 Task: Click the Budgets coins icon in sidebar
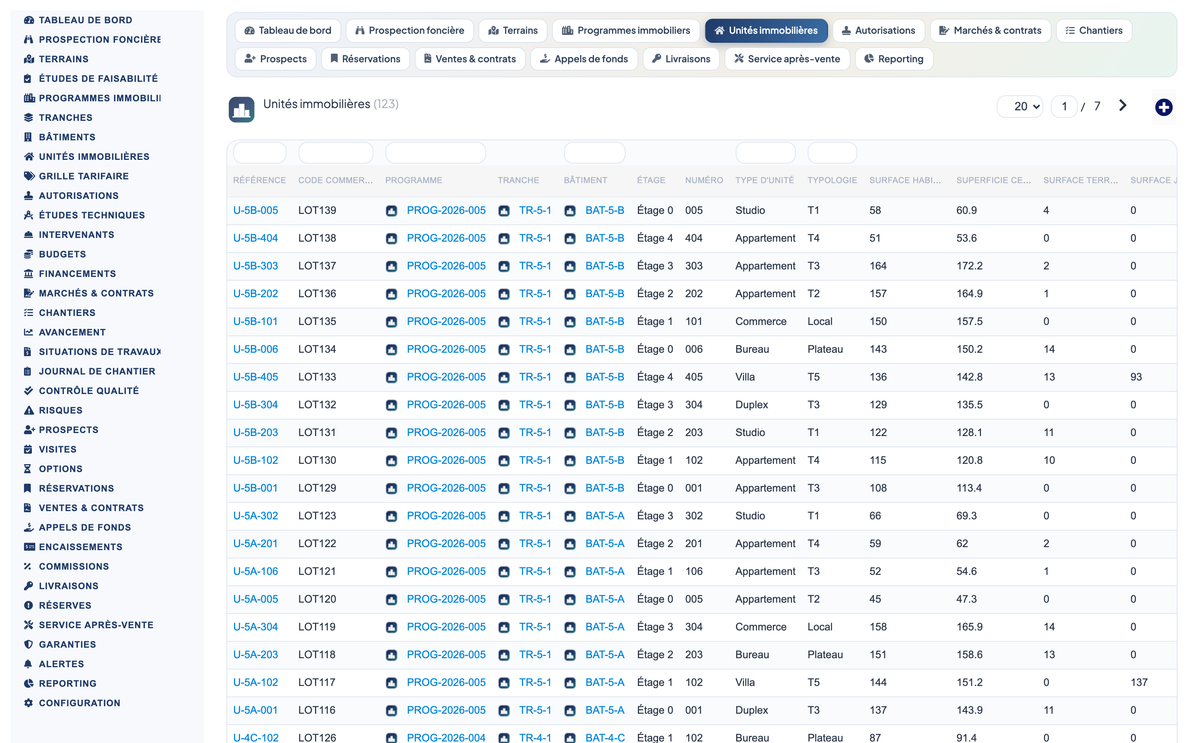29,254
